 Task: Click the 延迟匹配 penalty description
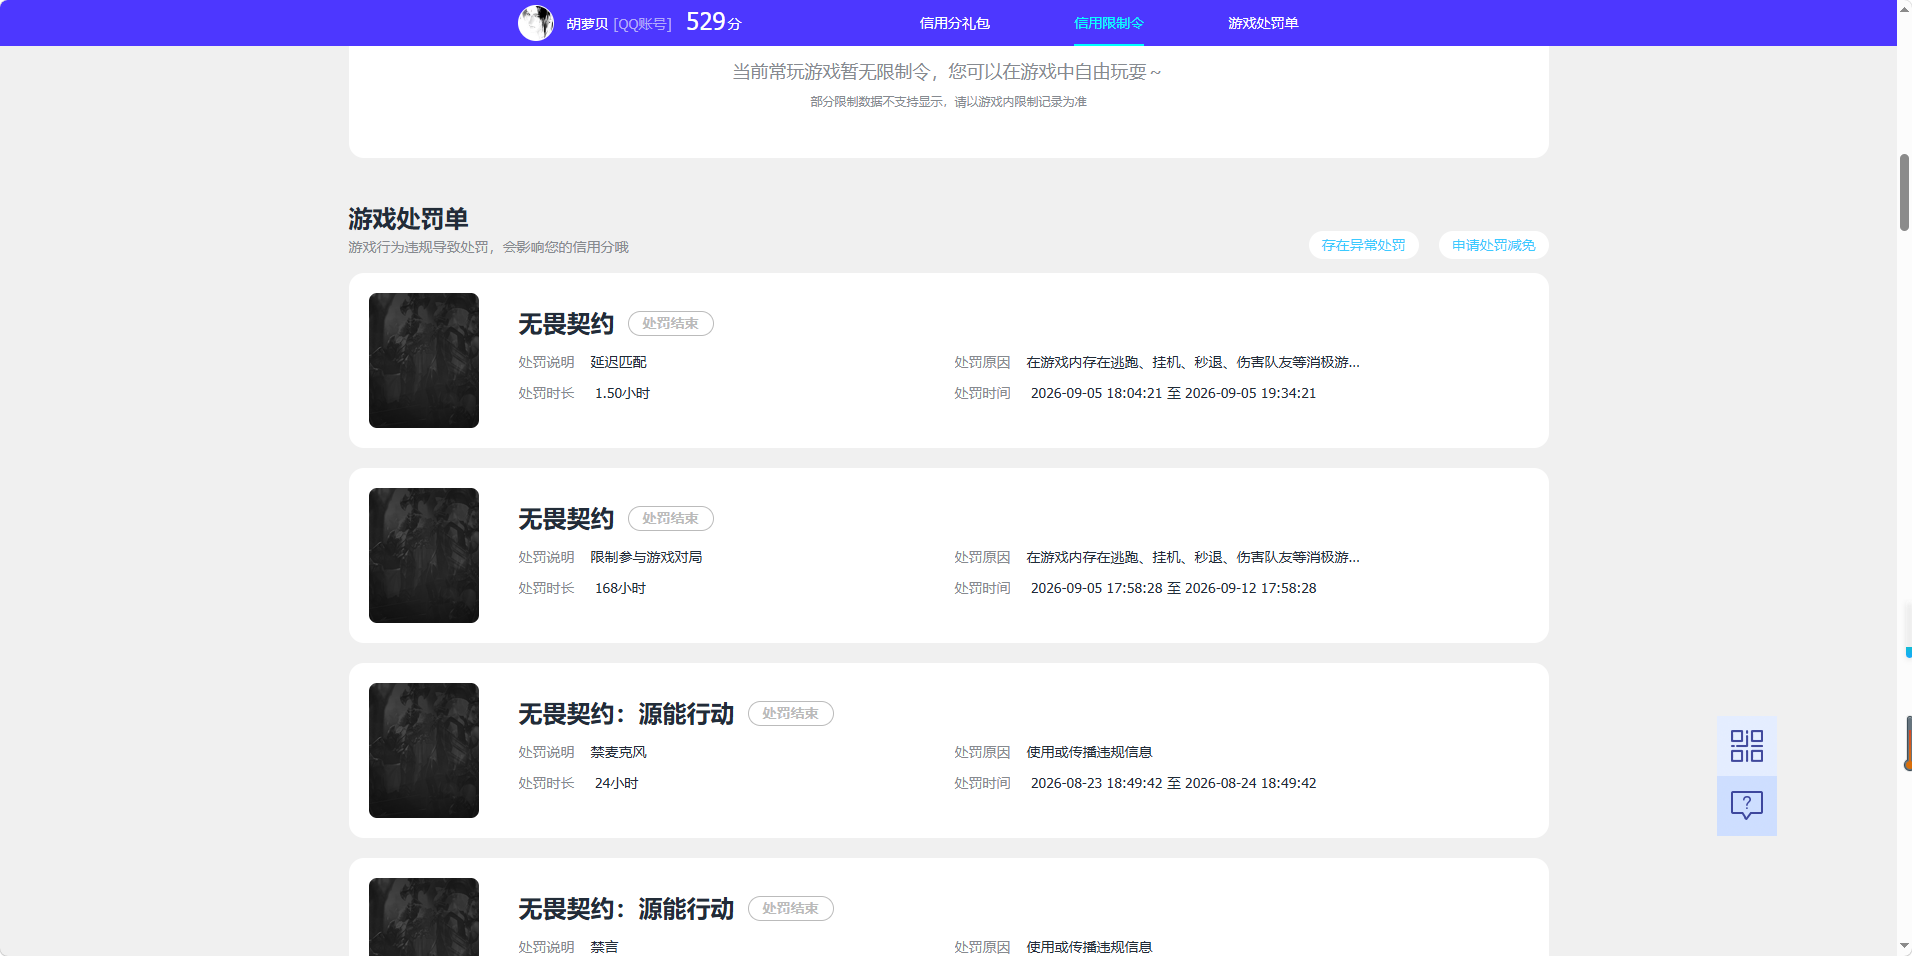[619, 362]
